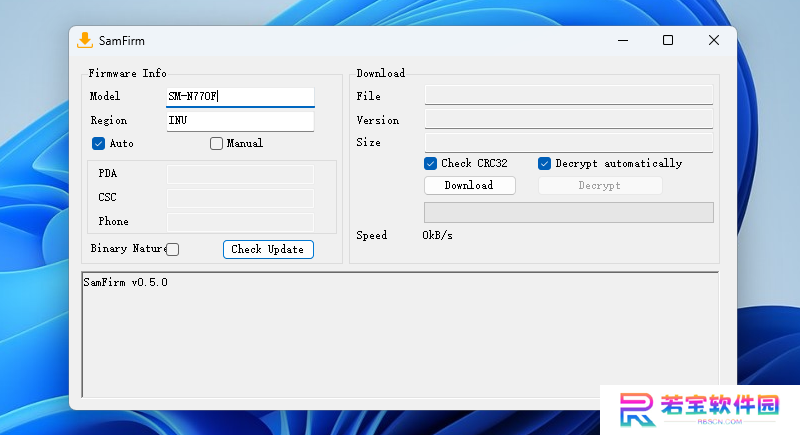Click the 0kB/s speed value
Screen dimensions: 800x435
pos(437,236)
